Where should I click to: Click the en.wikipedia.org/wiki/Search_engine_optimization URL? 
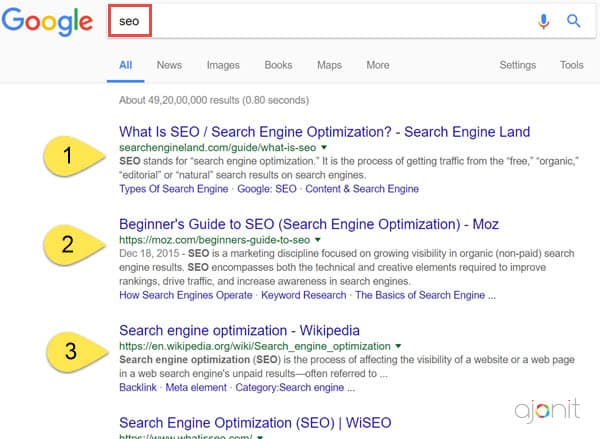(x=255, y=346)
